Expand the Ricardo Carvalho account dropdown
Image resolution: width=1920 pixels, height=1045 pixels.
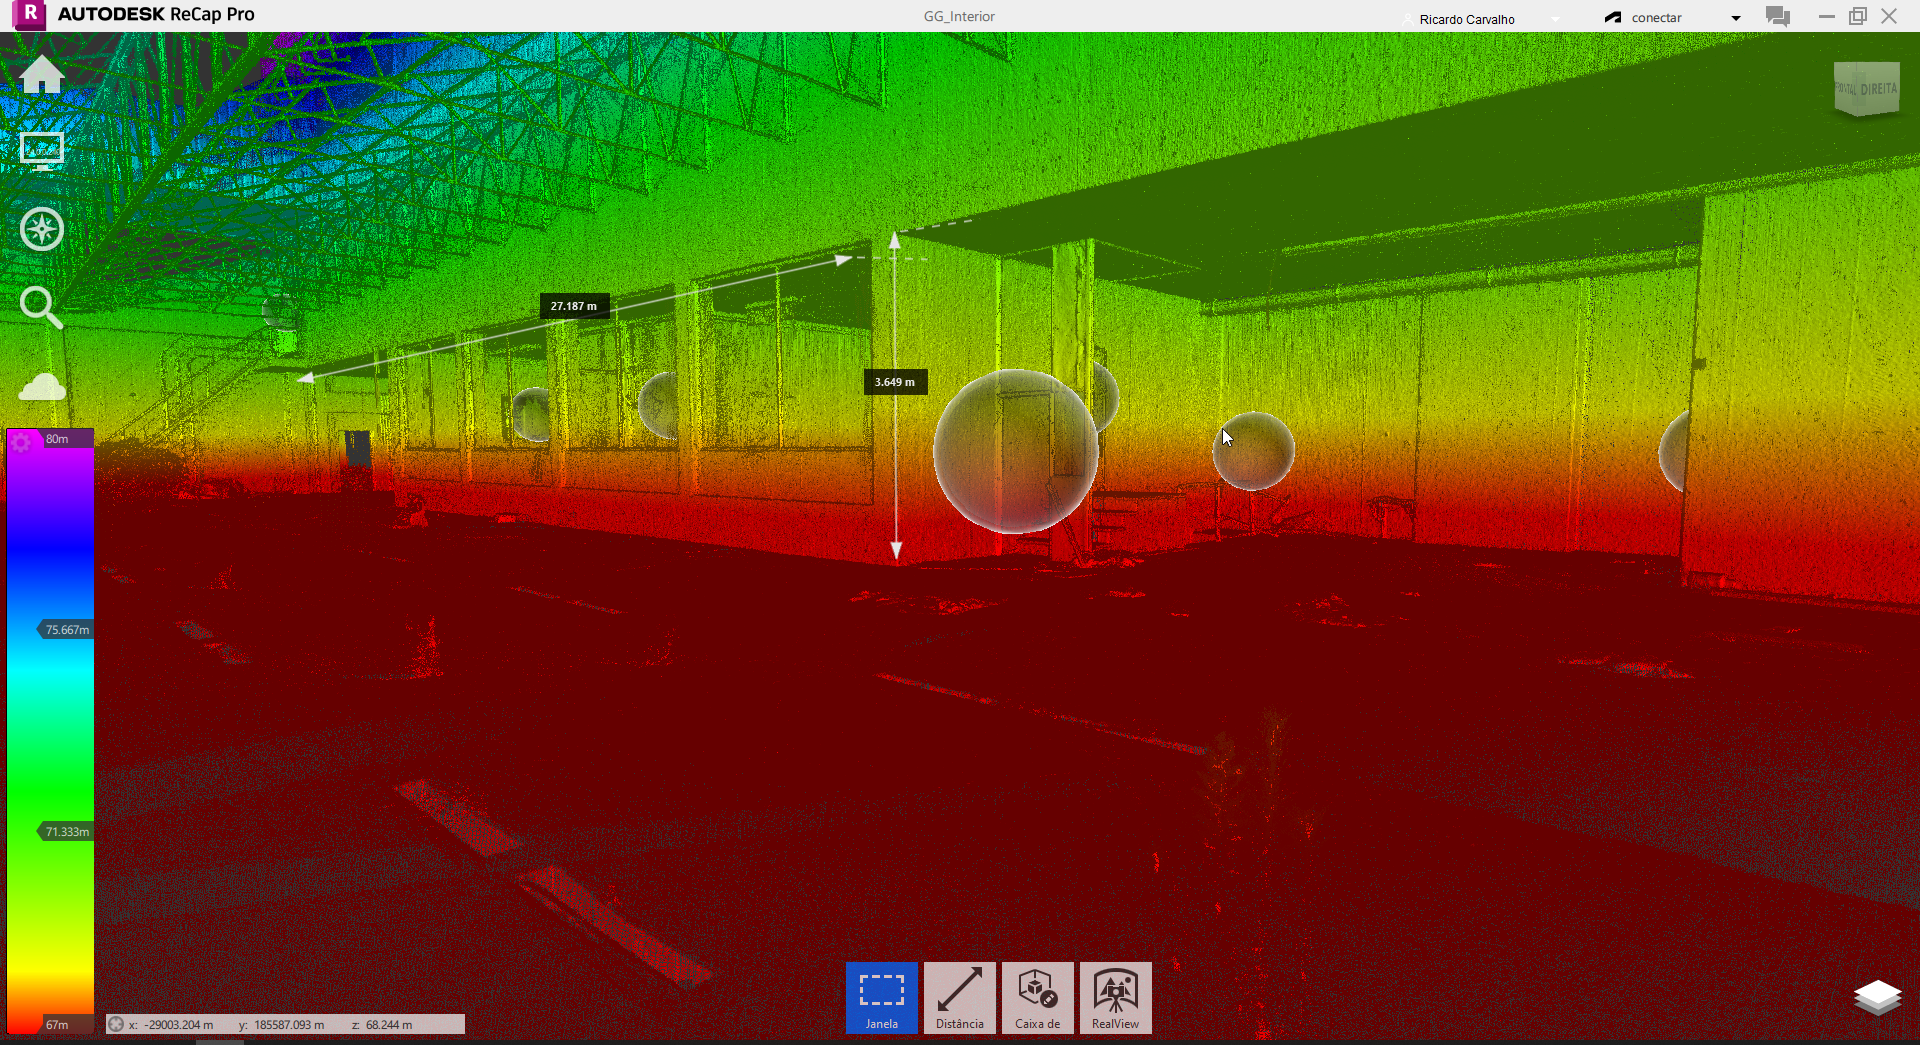pos(1555,19)
